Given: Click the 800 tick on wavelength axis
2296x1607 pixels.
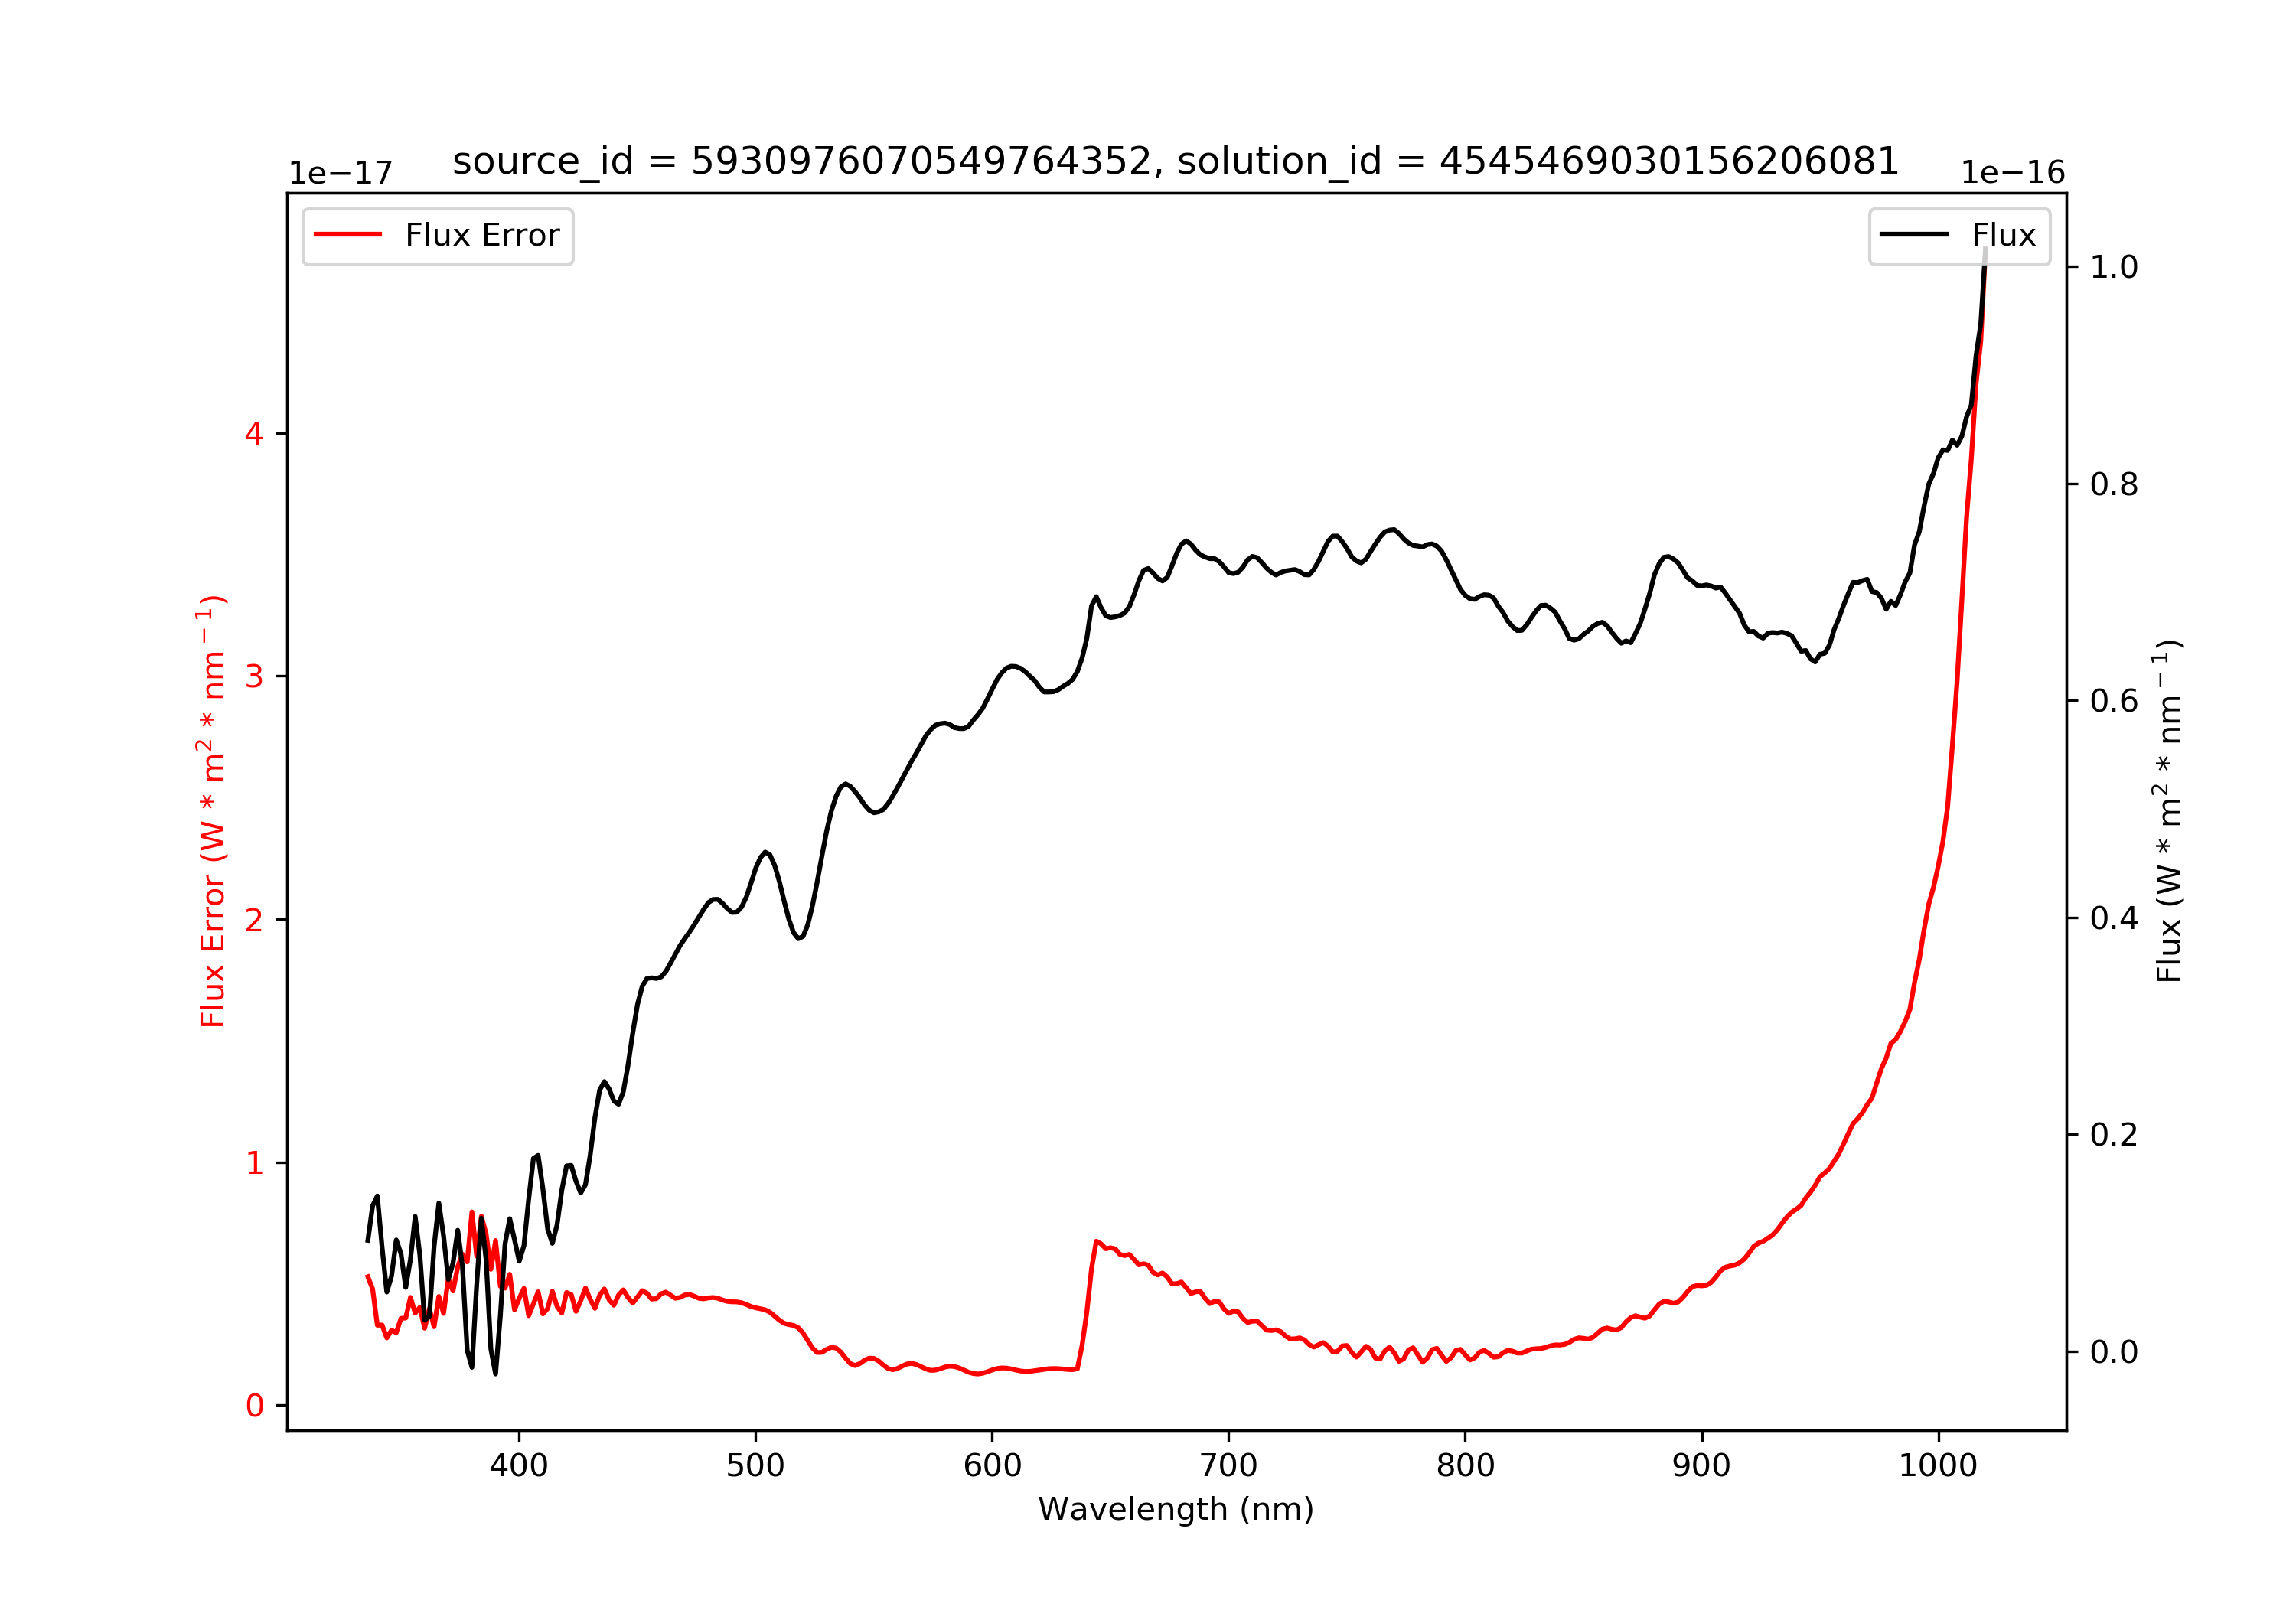Looking at the screenshot, I should 1466,1466.
